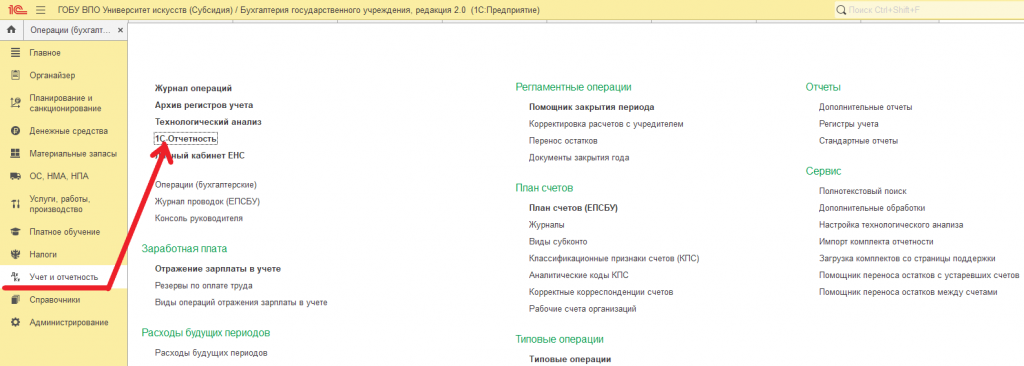Open Технологический анализ
Viewport: 1024px width, 366px height.
(208, 122)
